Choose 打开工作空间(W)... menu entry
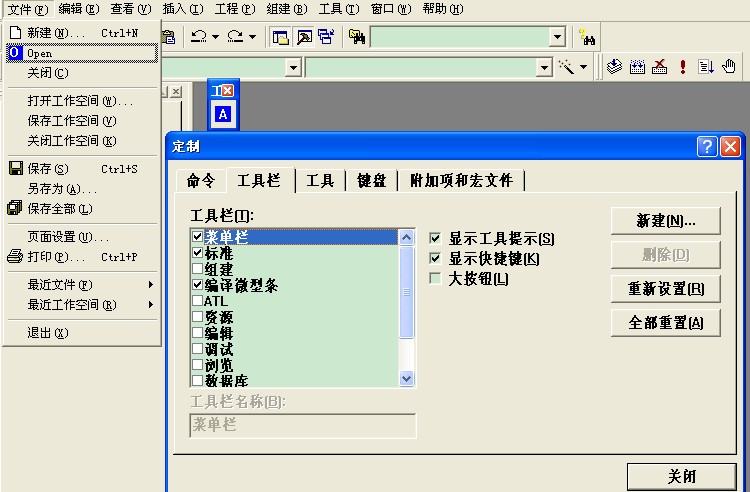750x492 pixels. pyautogui.click(x=81, y=100)
